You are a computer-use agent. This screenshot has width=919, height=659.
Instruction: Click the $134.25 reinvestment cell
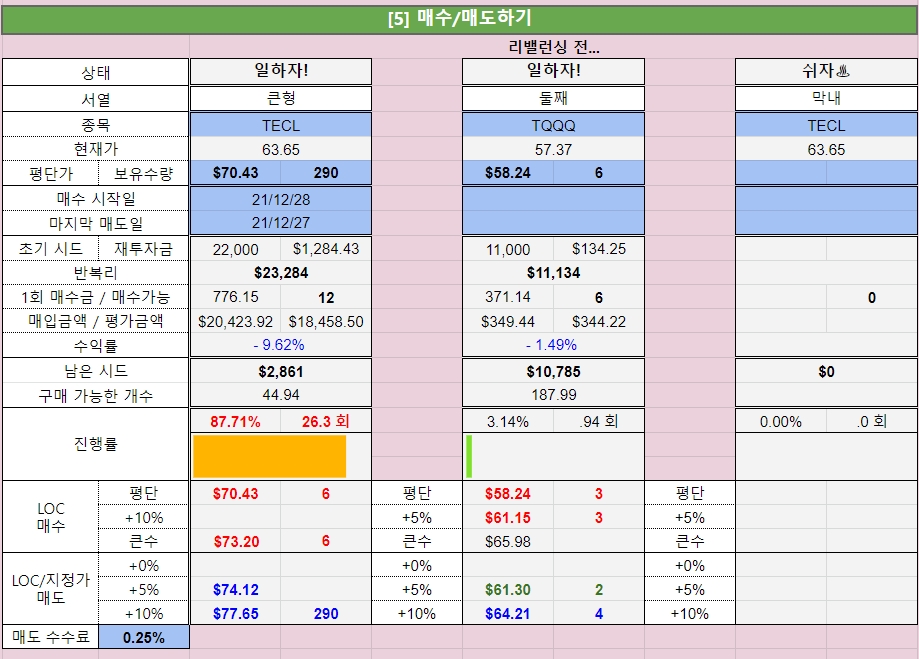point(598,249)
